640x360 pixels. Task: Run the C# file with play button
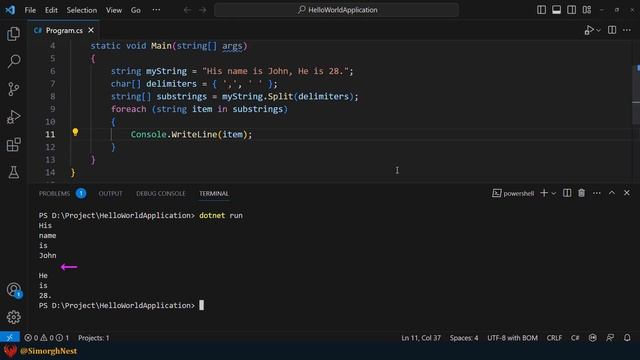click(x=589, y=30)
